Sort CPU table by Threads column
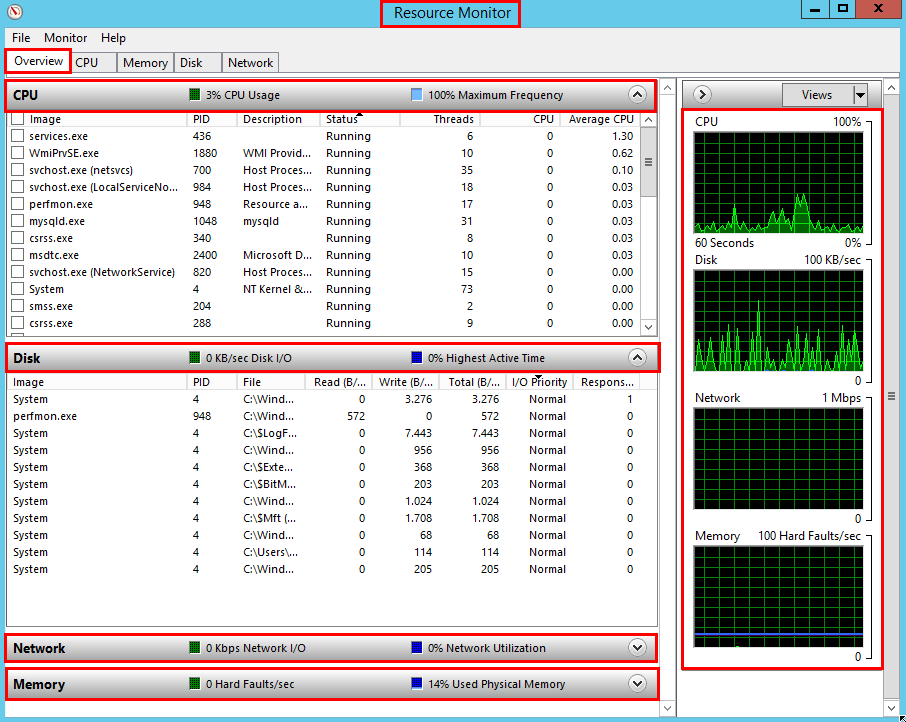 click(x=440, y=119)
